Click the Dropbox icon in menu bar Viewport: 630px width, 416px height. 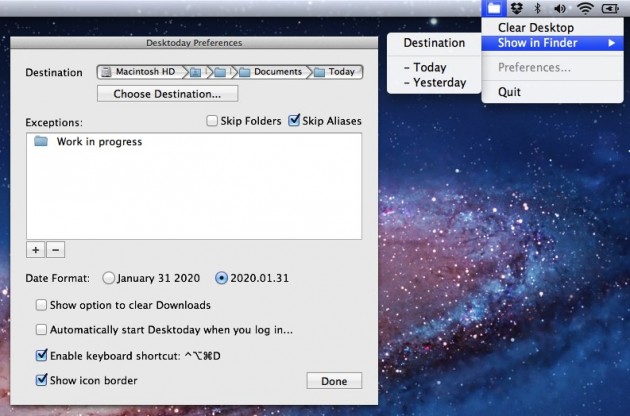point(517,8)
